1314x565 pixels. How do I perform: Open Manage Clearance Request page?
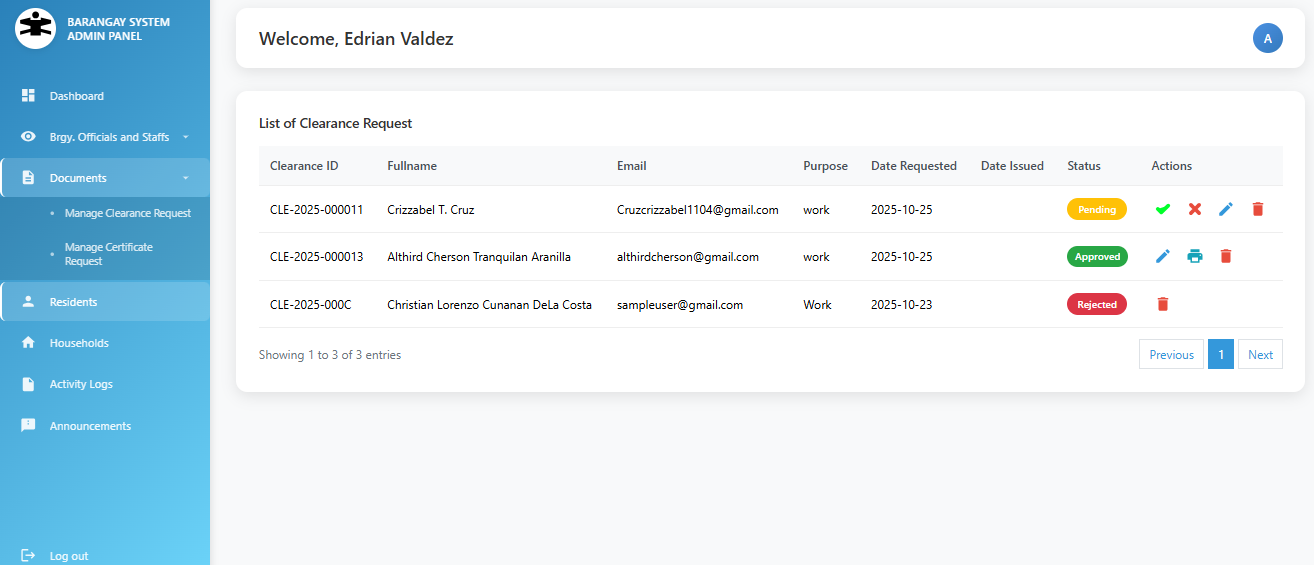tap(127, 213)
